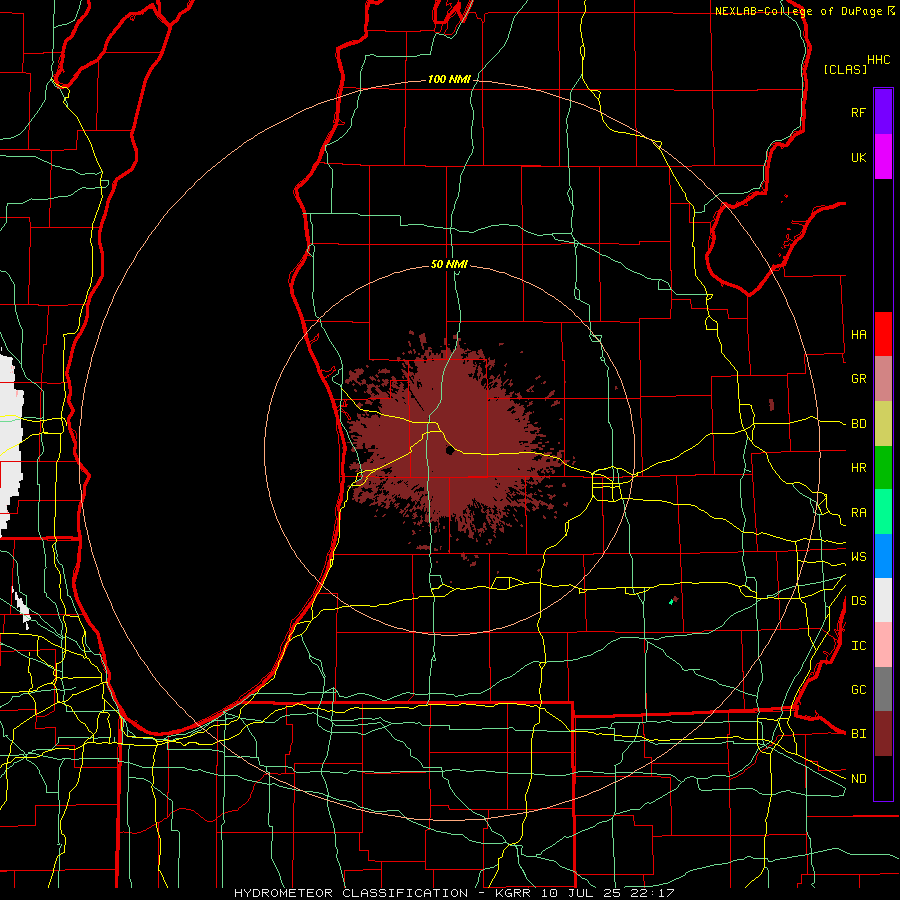Screen dimensions: 900x900
Task: Click the "IC" legend label
Action: tap(859, 646)
